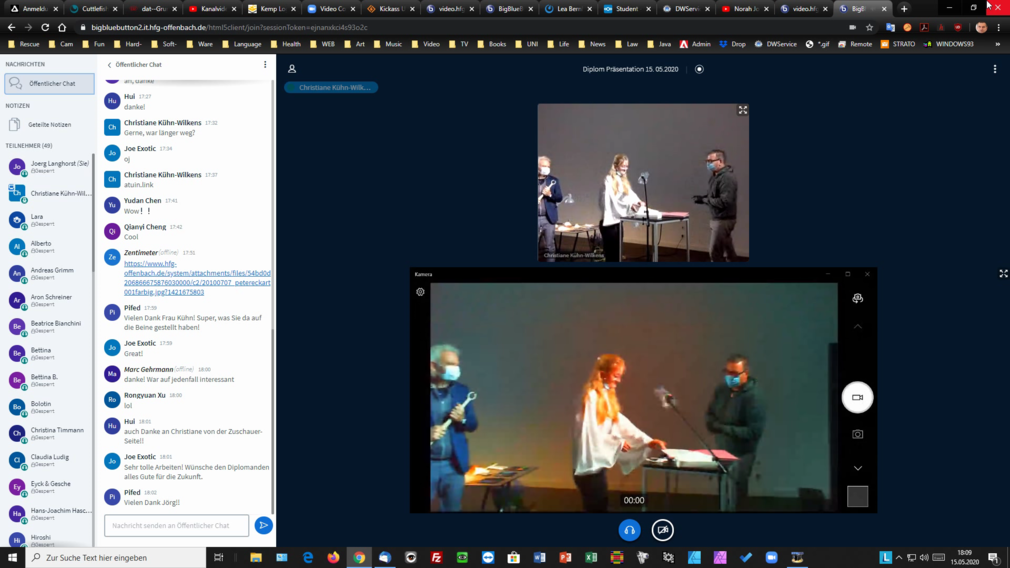1010x568 pixels.
Task: Open Windows notification center
Action: pos(995,558)
